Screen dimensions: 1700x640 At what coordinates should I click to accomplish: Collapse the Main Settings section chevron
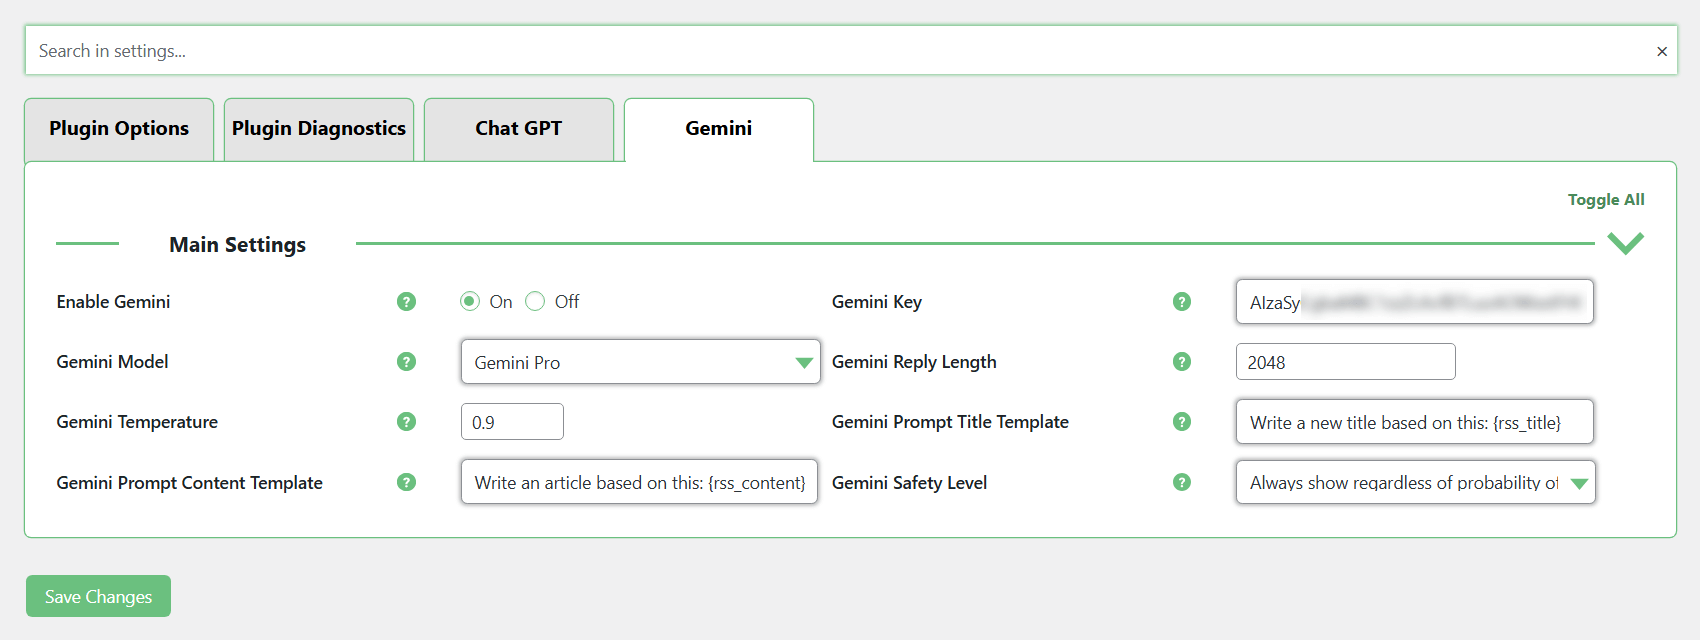pos(1625,243)
